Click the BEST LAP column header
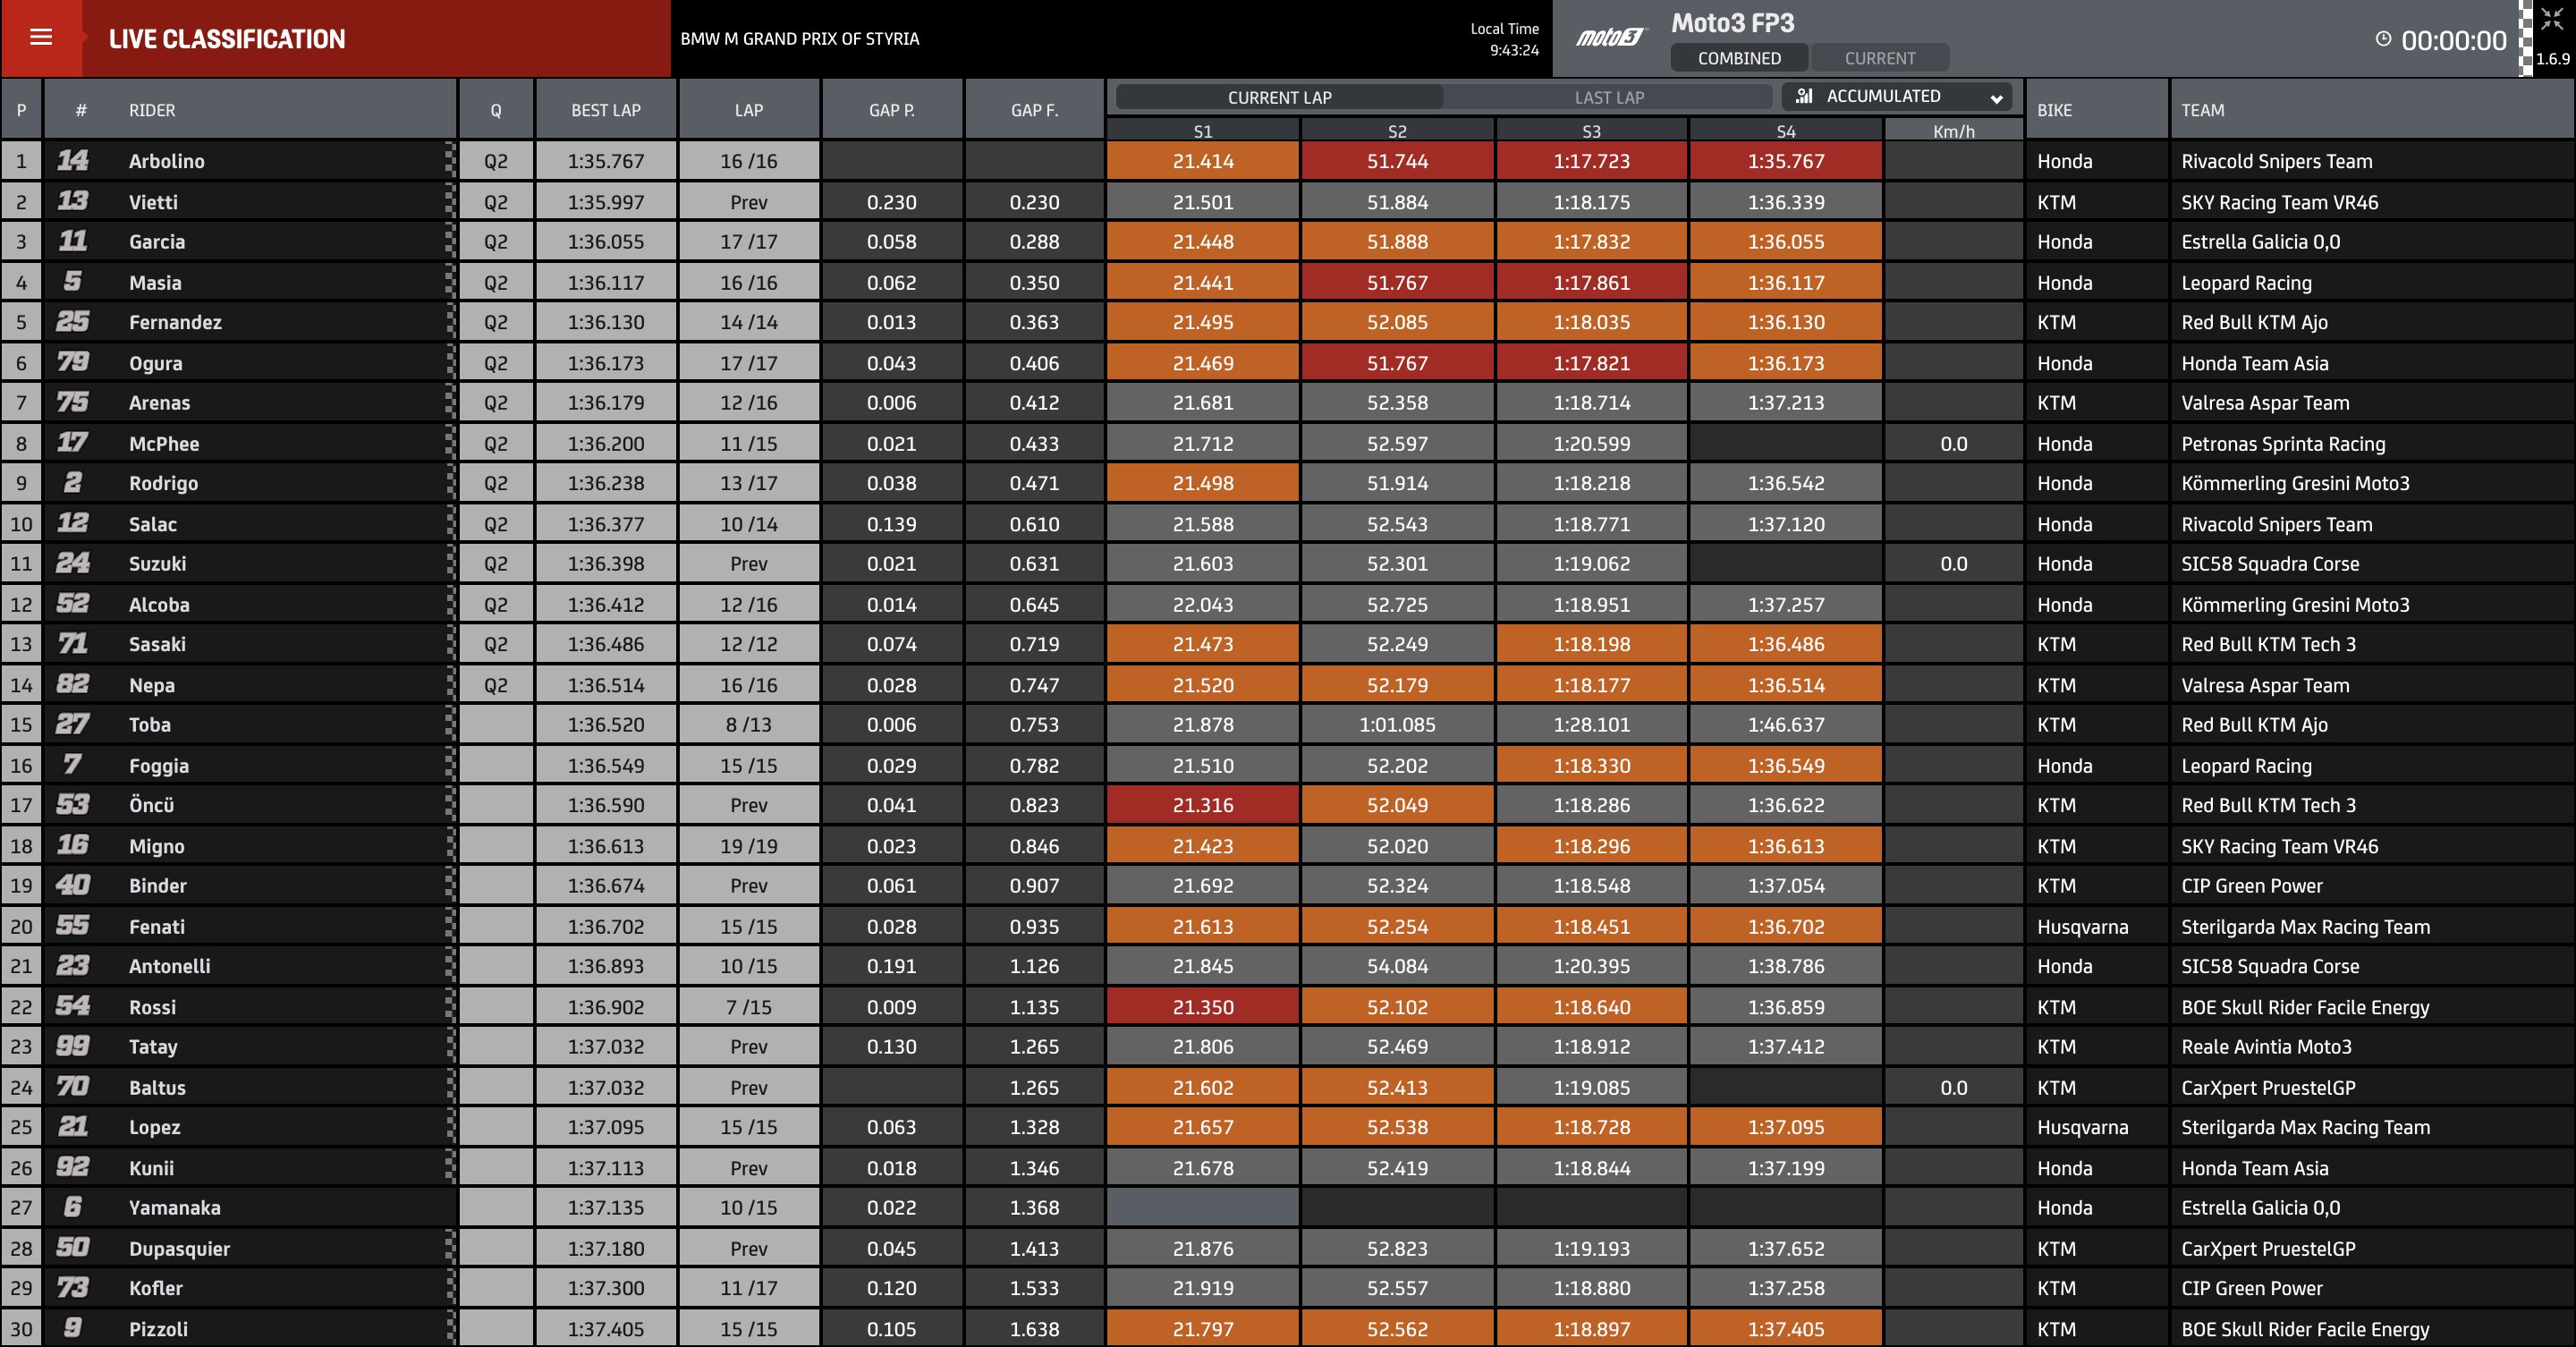The width and height of the screenshot is (2576, 1347). [606, 110]
